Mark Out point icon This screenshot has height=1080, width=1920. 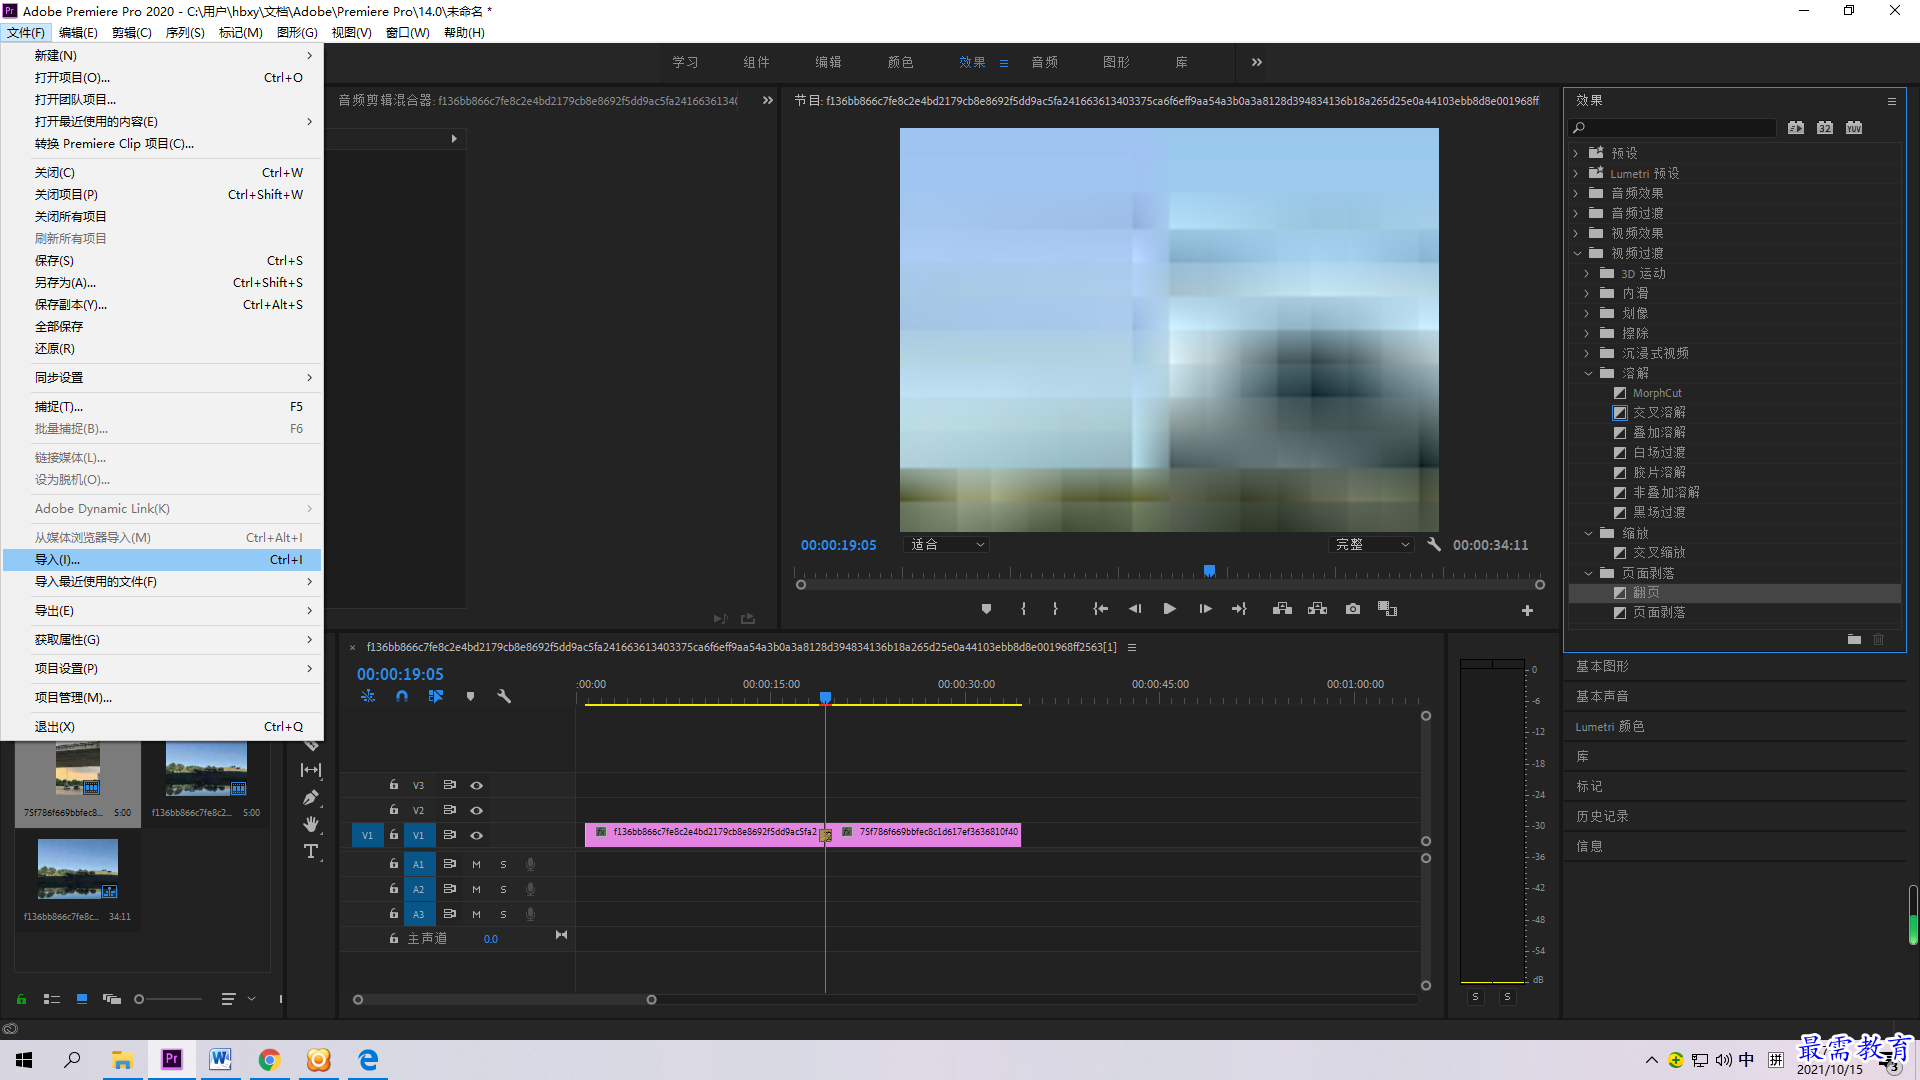pyautogui.click(x=1055, y=609)
